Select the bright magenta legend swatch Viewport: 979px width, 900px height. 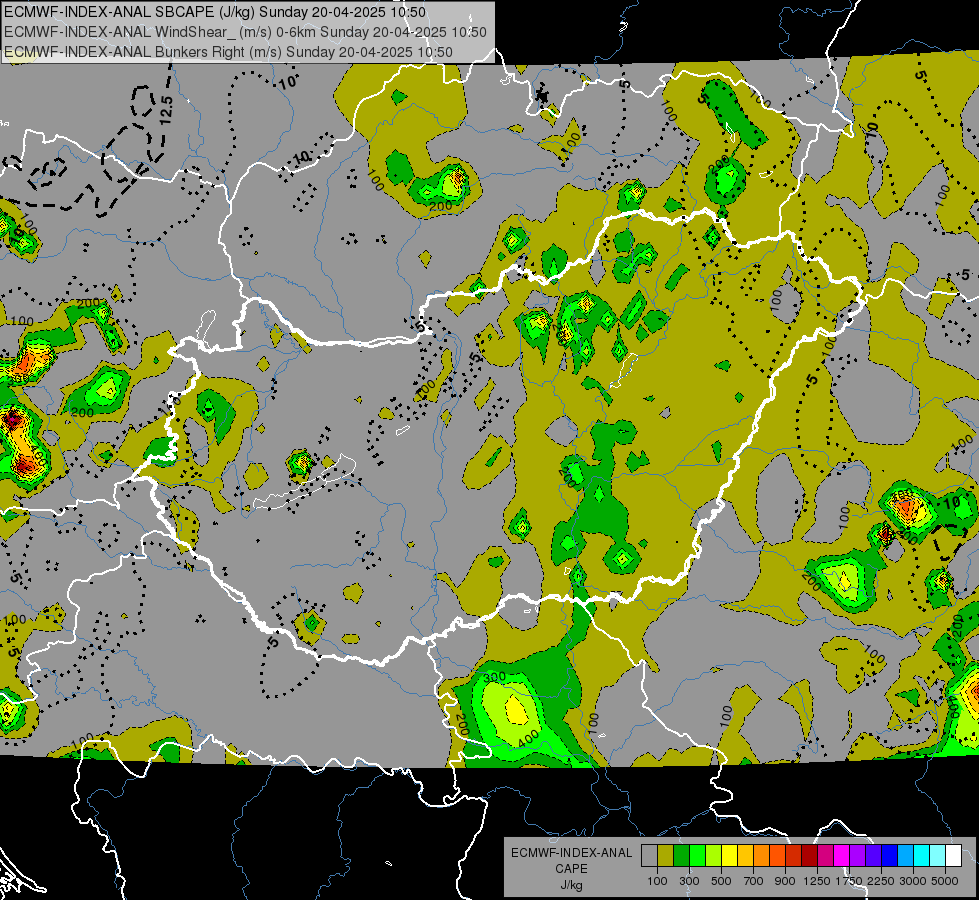(842, 856)
